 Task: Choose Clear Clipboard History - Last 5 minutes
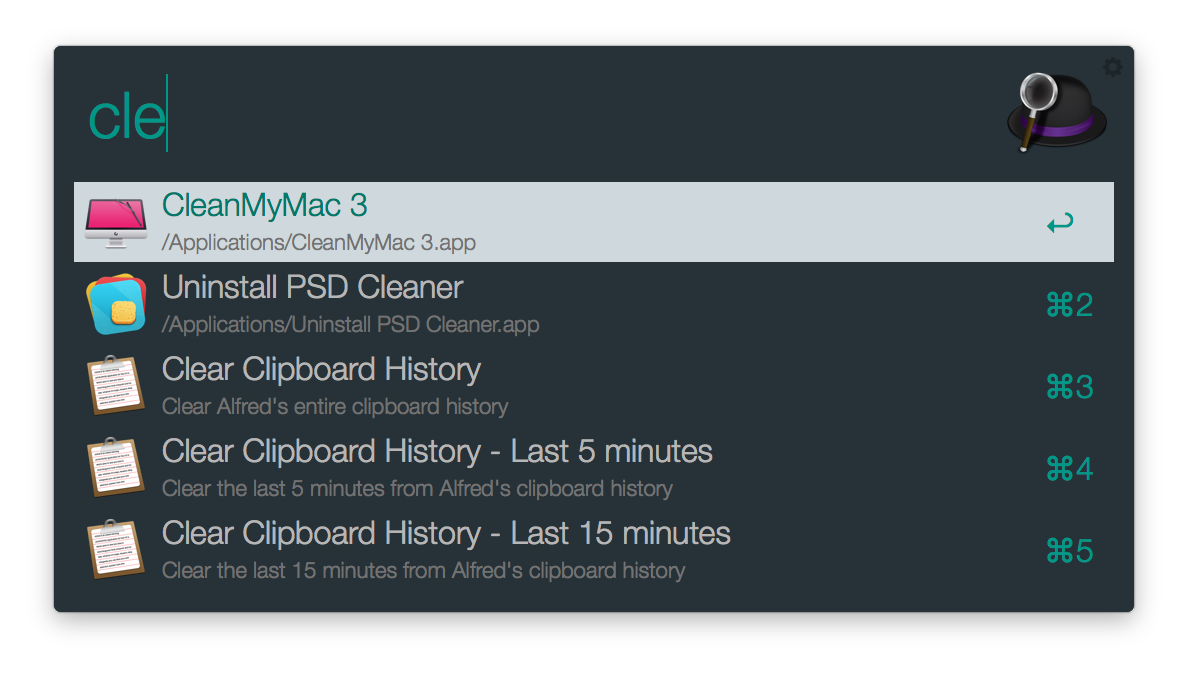[x=437, y=452]
